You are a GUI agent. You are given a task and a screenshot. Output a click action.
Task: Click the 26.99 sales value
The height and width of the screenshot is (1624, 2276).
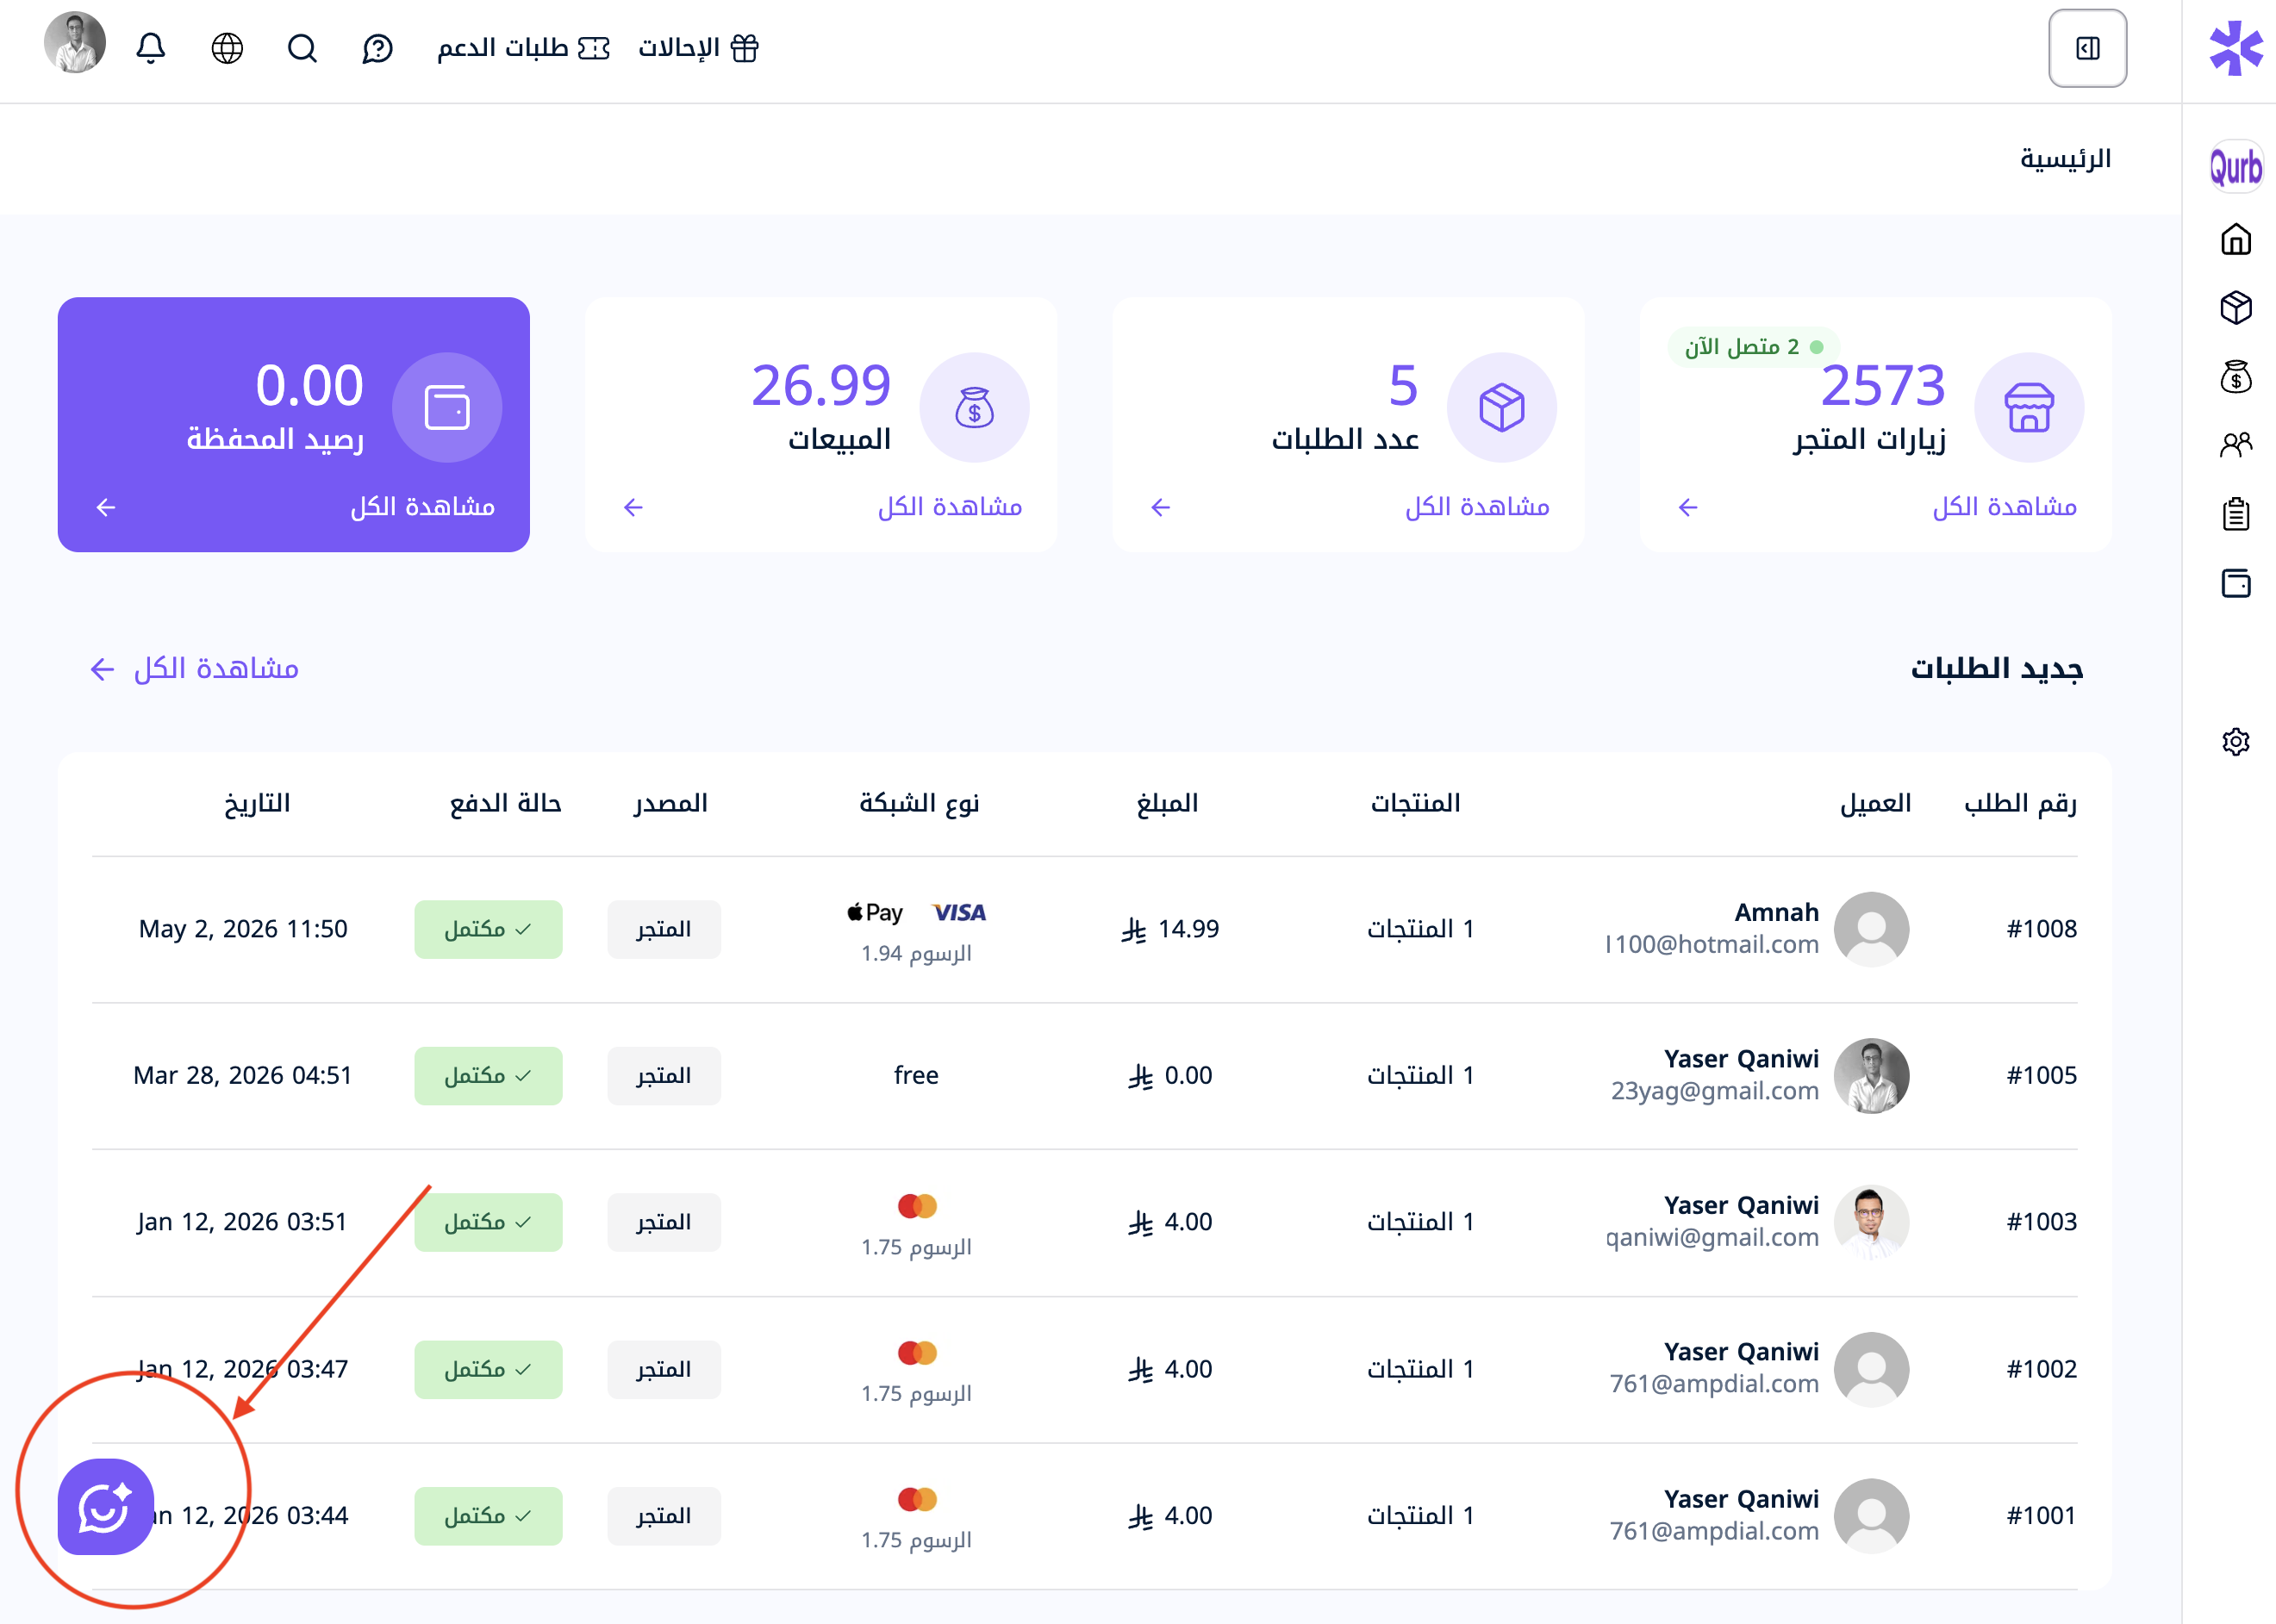(821, 385)
